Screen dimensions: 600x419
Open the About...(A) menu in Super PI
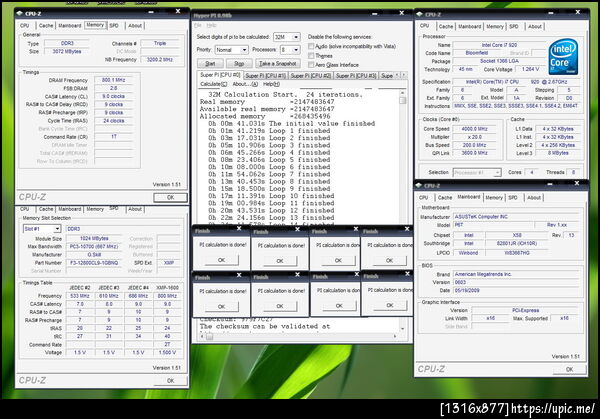click(245, 84)
